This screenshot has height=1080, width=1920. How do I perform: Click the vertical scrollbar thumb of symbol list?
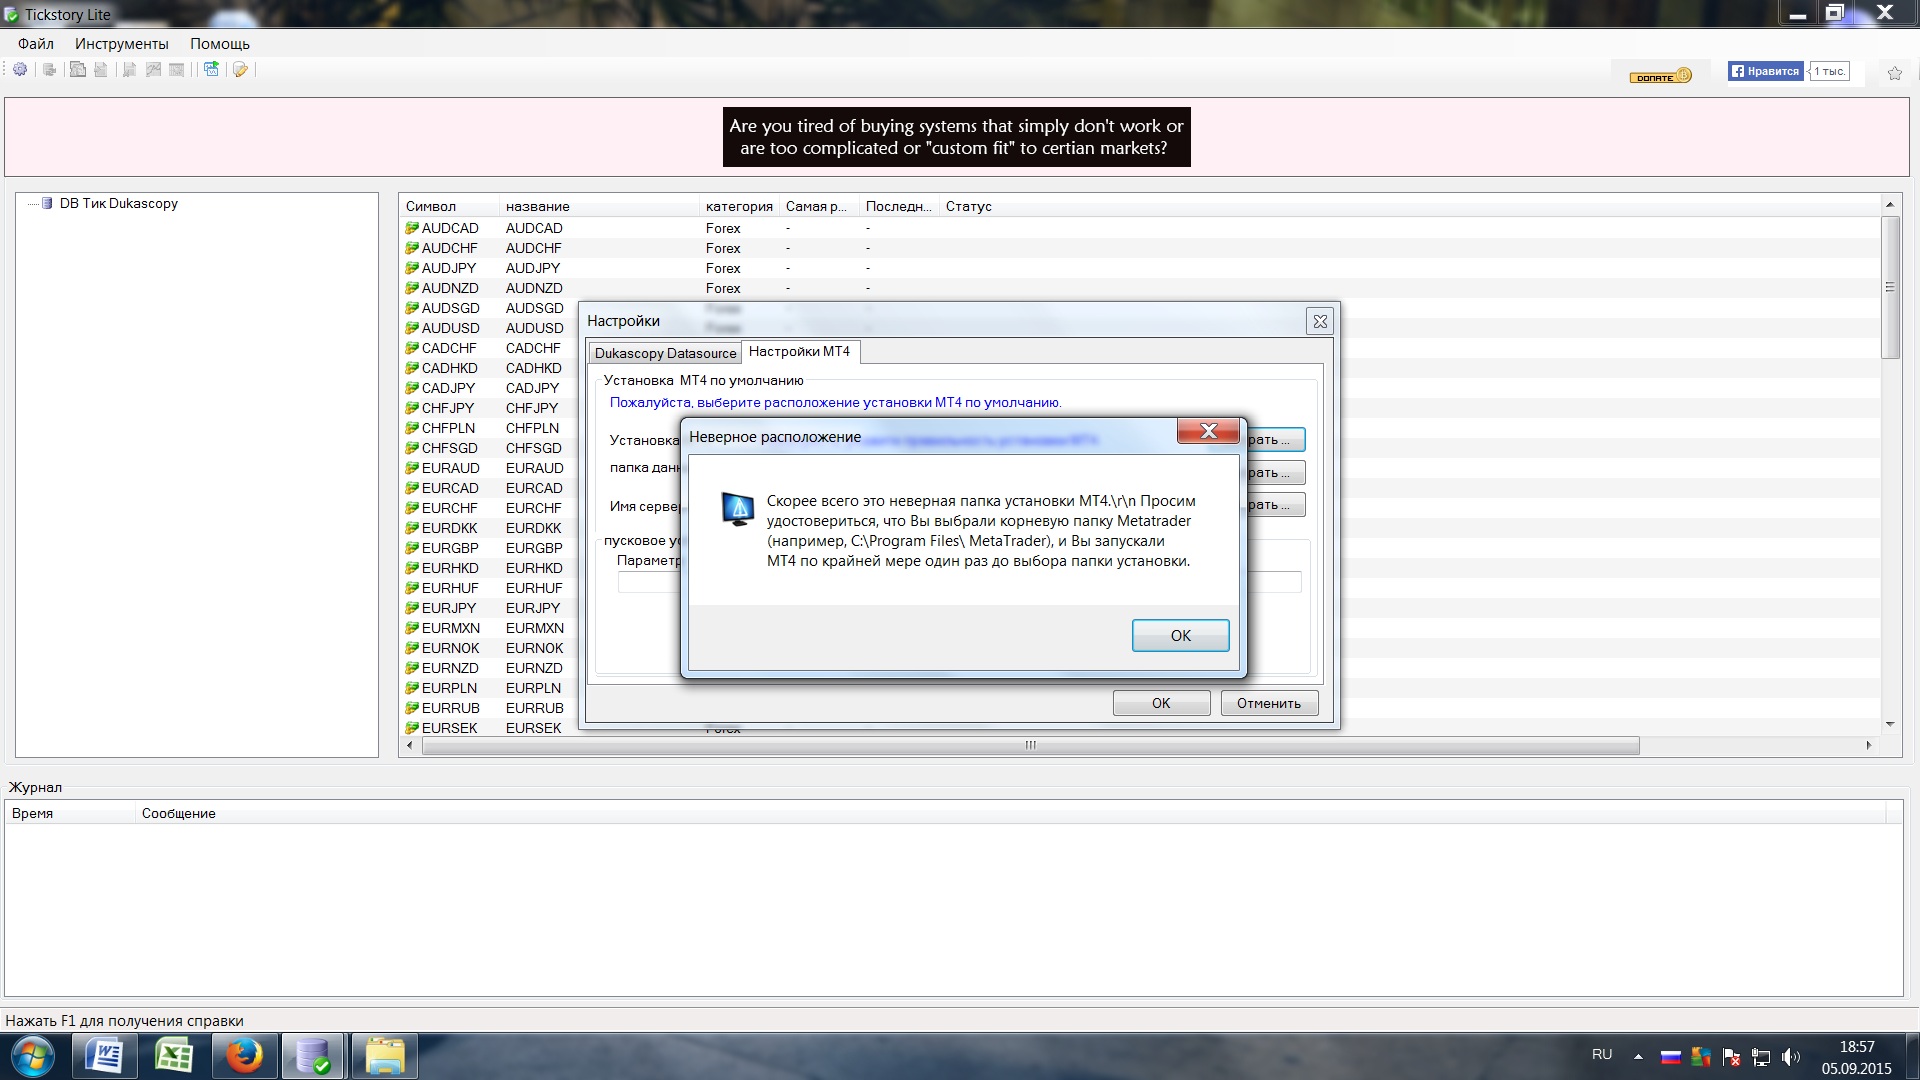1890,287
